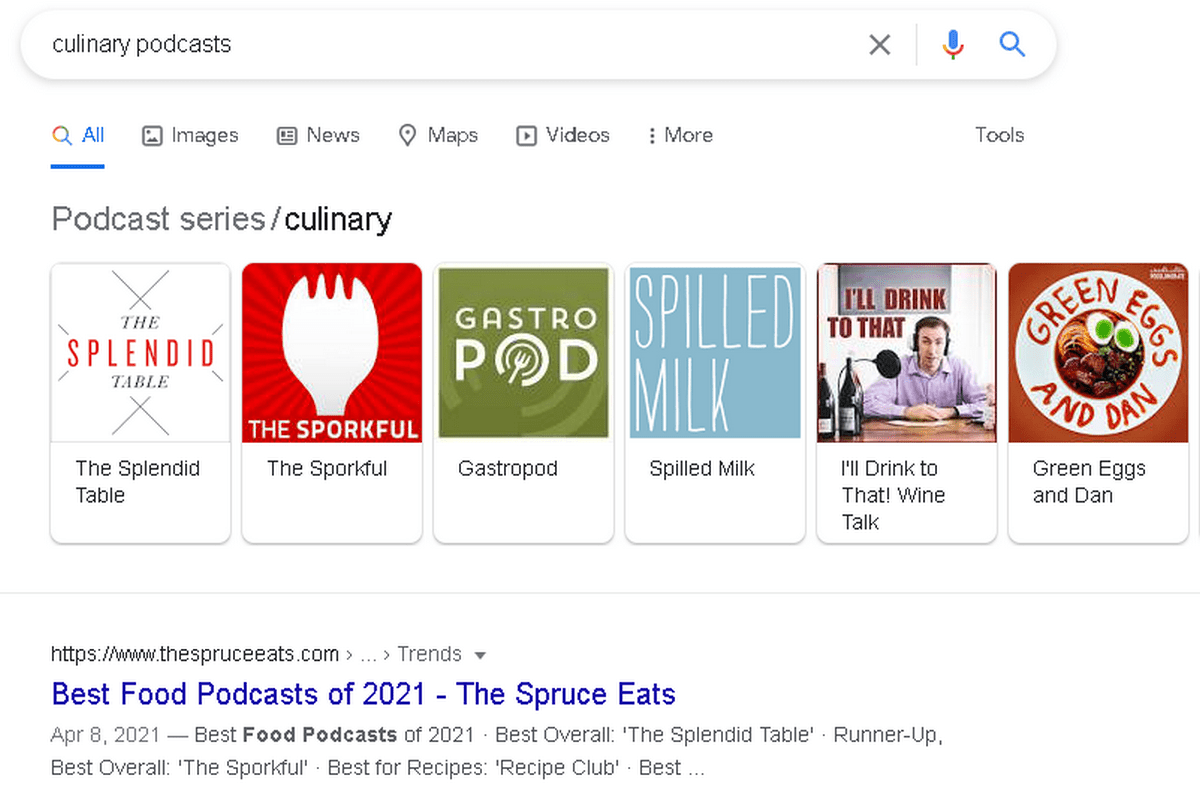Open the Spilled Milk cover image

click(x=715, y=352)
